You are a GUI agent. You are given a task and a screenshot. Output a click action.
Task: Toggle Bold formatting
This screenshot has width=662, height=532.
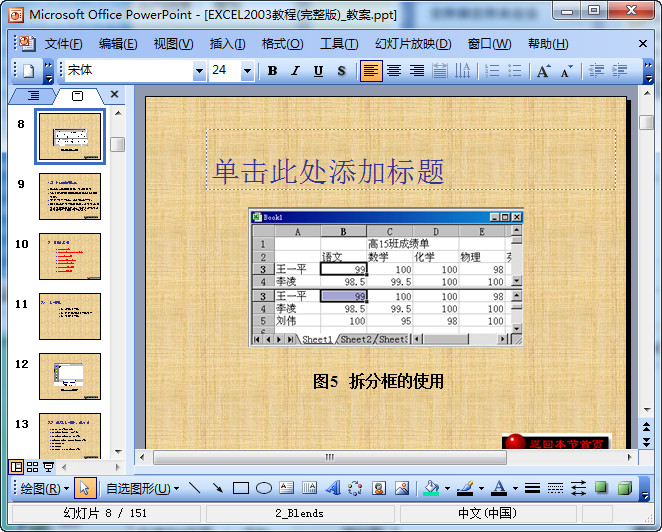click(x=272, y=71)
